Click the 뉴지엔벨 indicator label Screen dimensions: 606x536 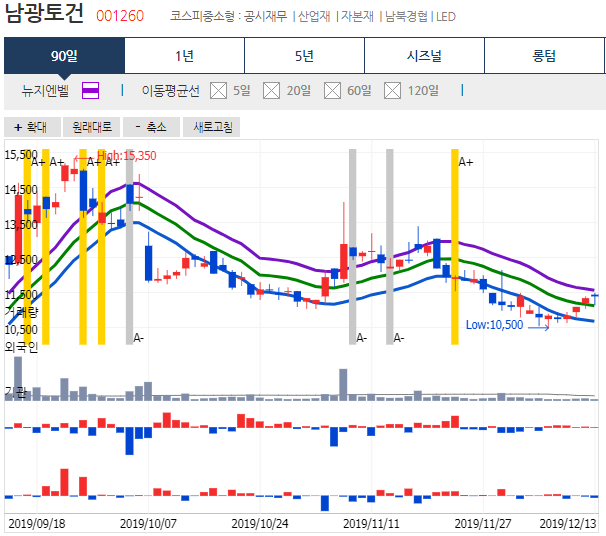tap(45, 91)
